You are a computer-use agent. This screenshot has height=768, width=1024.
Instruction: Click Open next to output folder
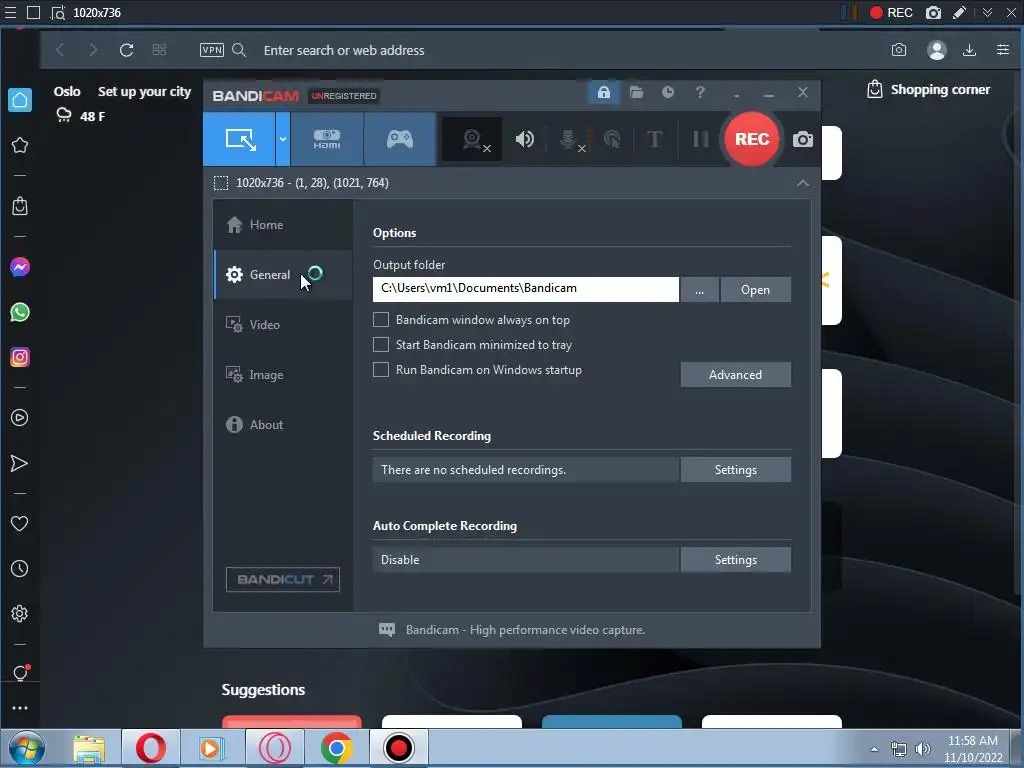[756, 289]
